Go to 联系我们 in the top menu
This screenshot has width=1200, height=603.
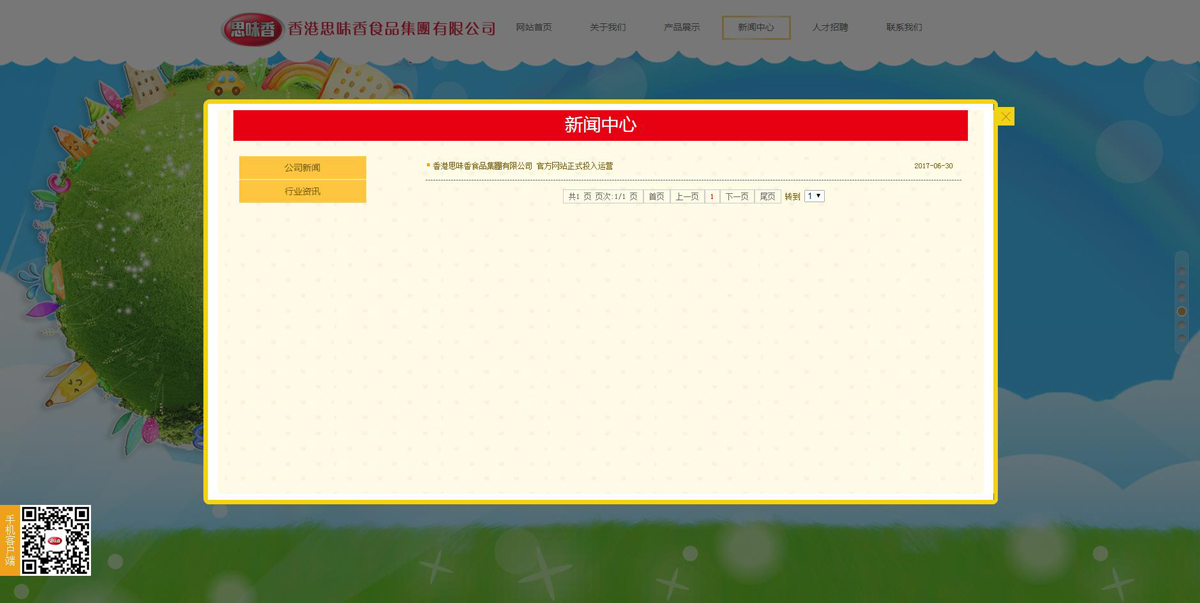[x=904, y=28]
